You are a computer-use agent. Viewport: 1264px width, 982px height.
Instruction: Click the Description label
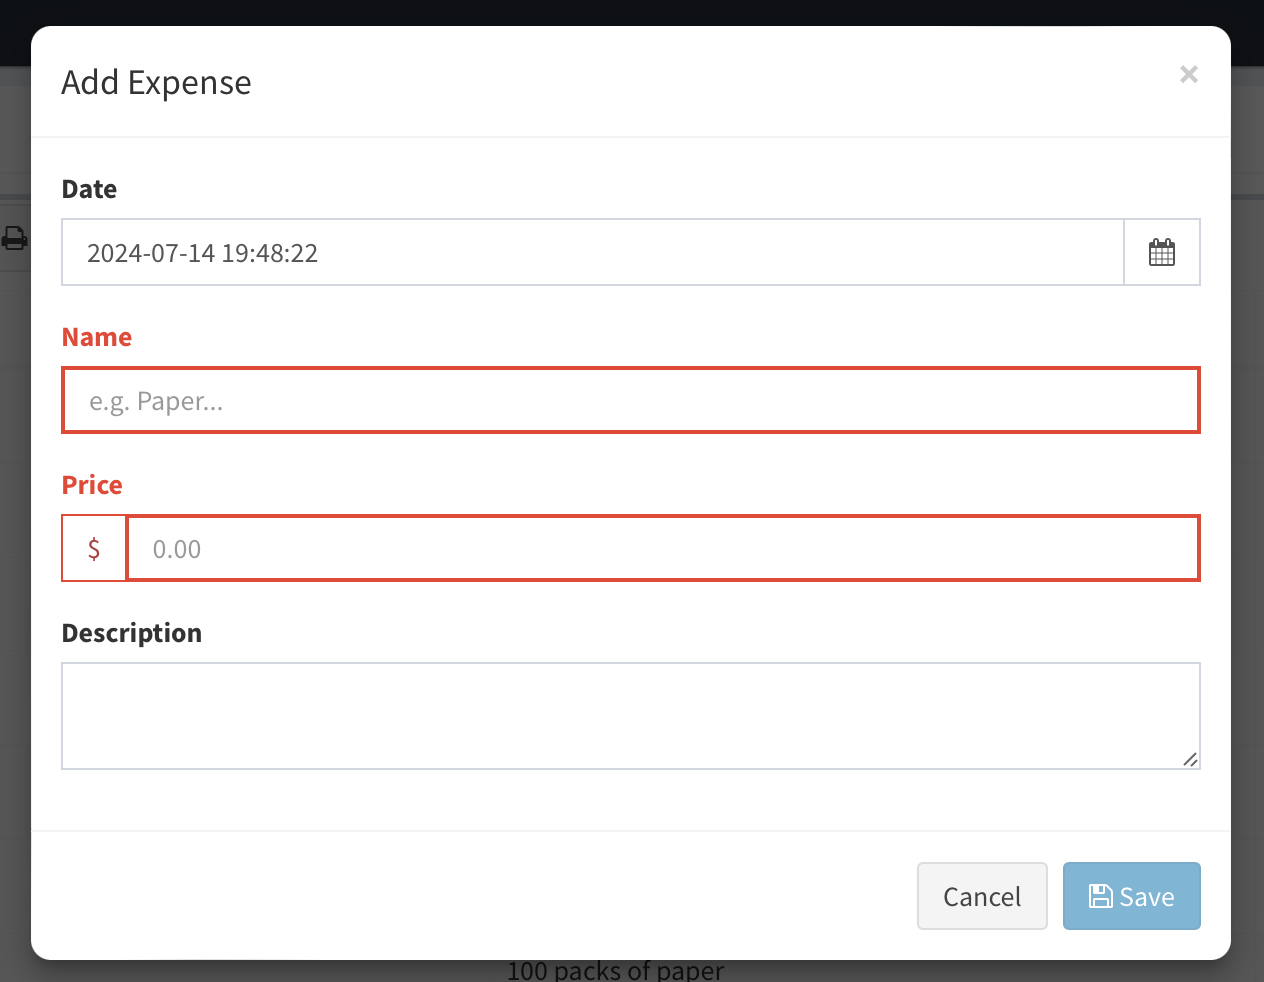(132, 633)
